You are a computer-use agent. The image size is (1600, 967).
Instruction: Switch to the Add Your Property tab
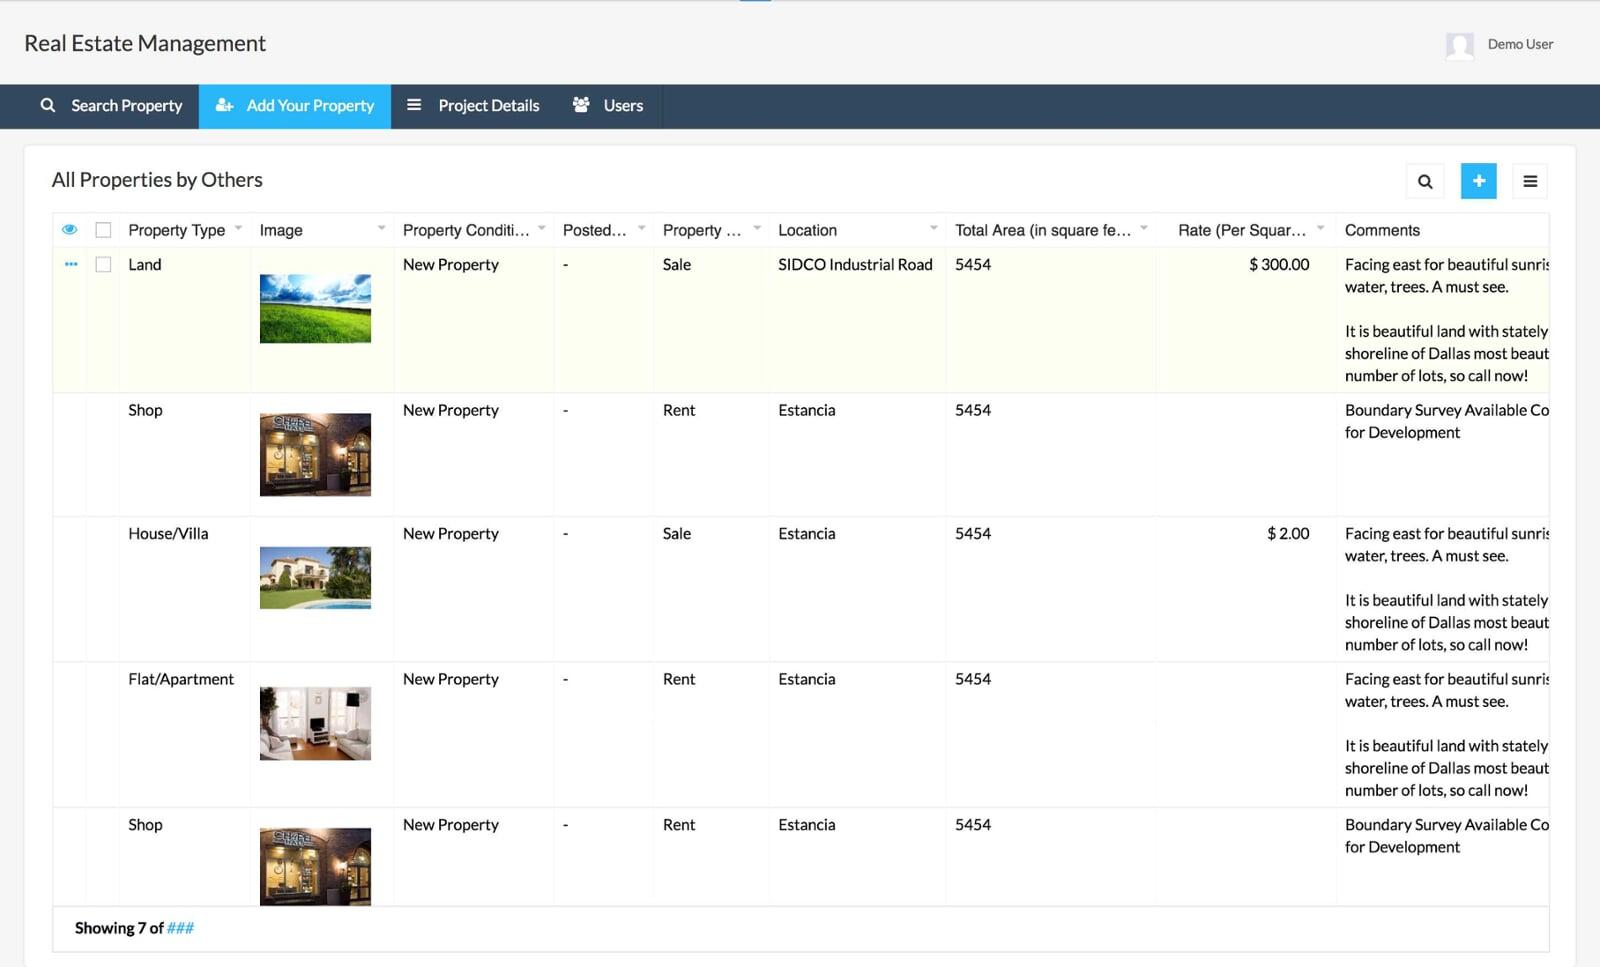(295, 106)
